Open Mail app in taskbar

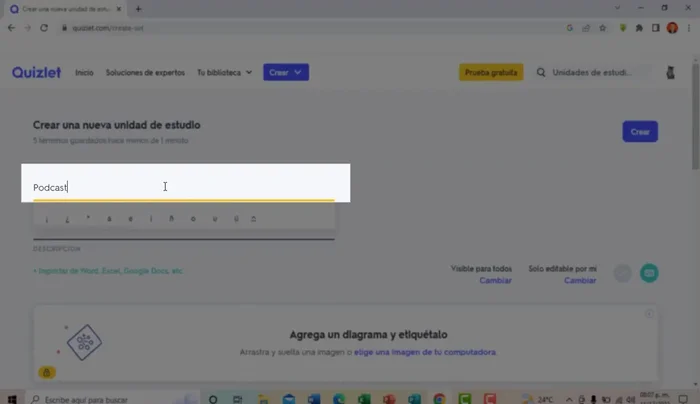point(288,399)
